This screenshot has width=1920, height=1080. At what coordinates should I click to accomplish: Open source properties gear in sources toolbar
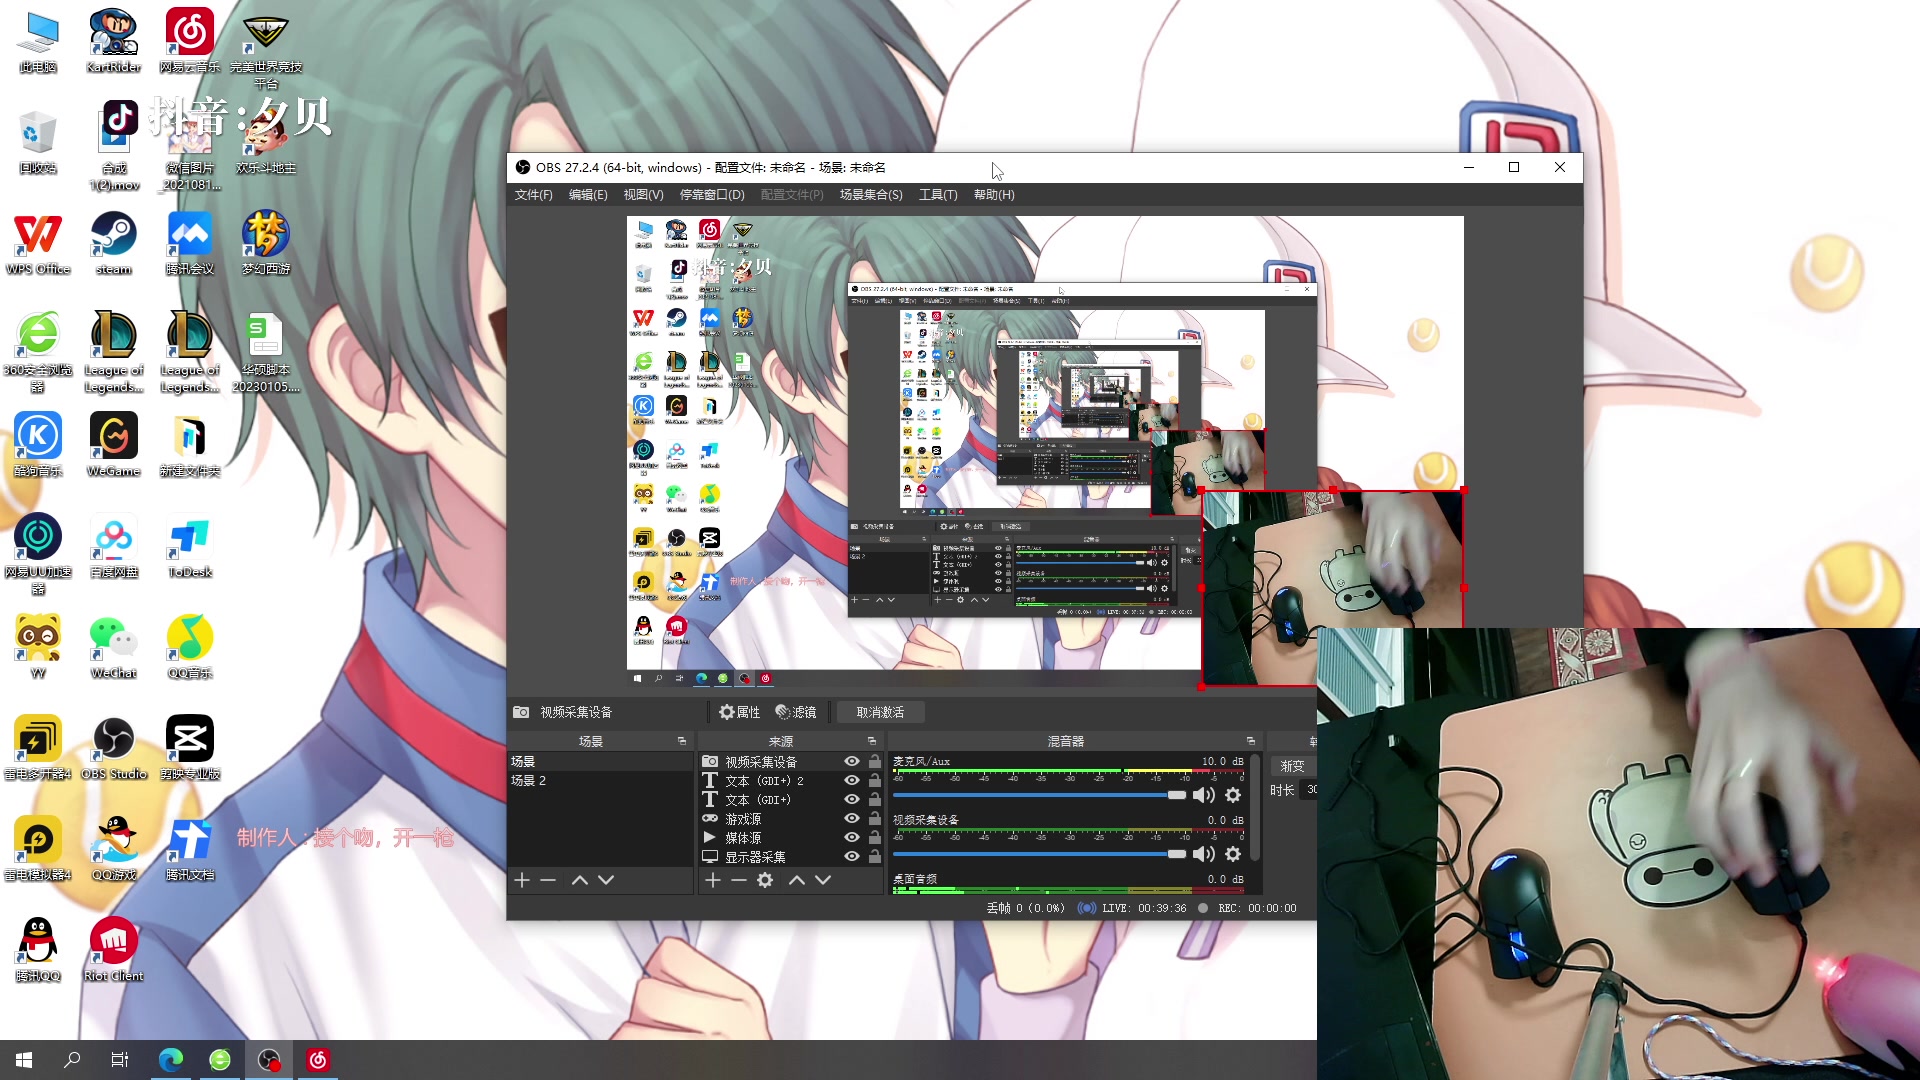765,880
